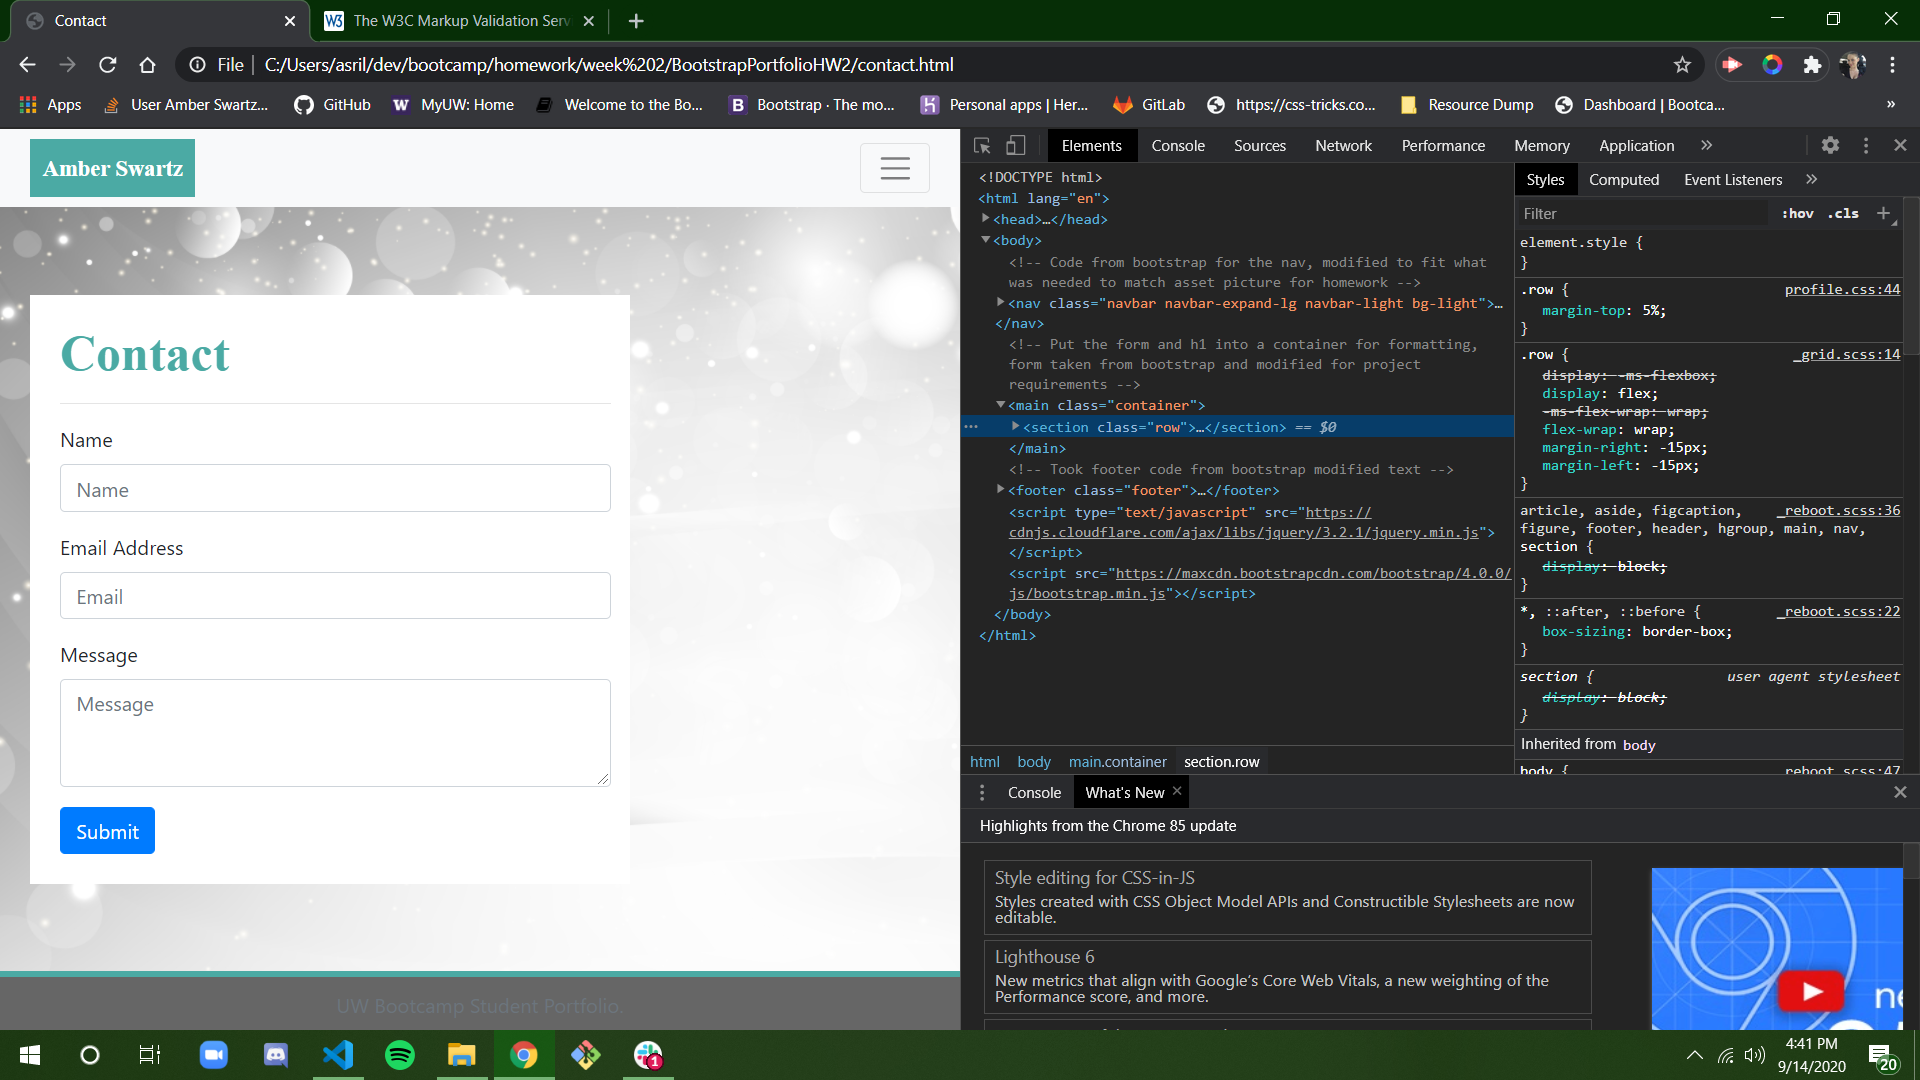This screenshot has width=1920, height=1080.
Task: Add new style rule plus icon
Action: click(1883, 213)
